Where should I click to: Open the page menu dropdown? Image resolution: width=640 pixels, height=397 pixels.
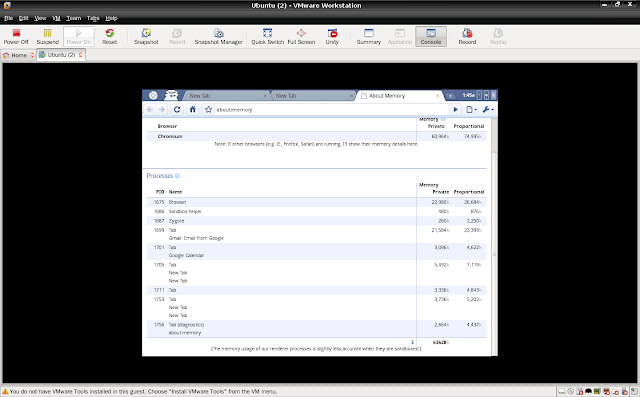[x=471, y=109]
